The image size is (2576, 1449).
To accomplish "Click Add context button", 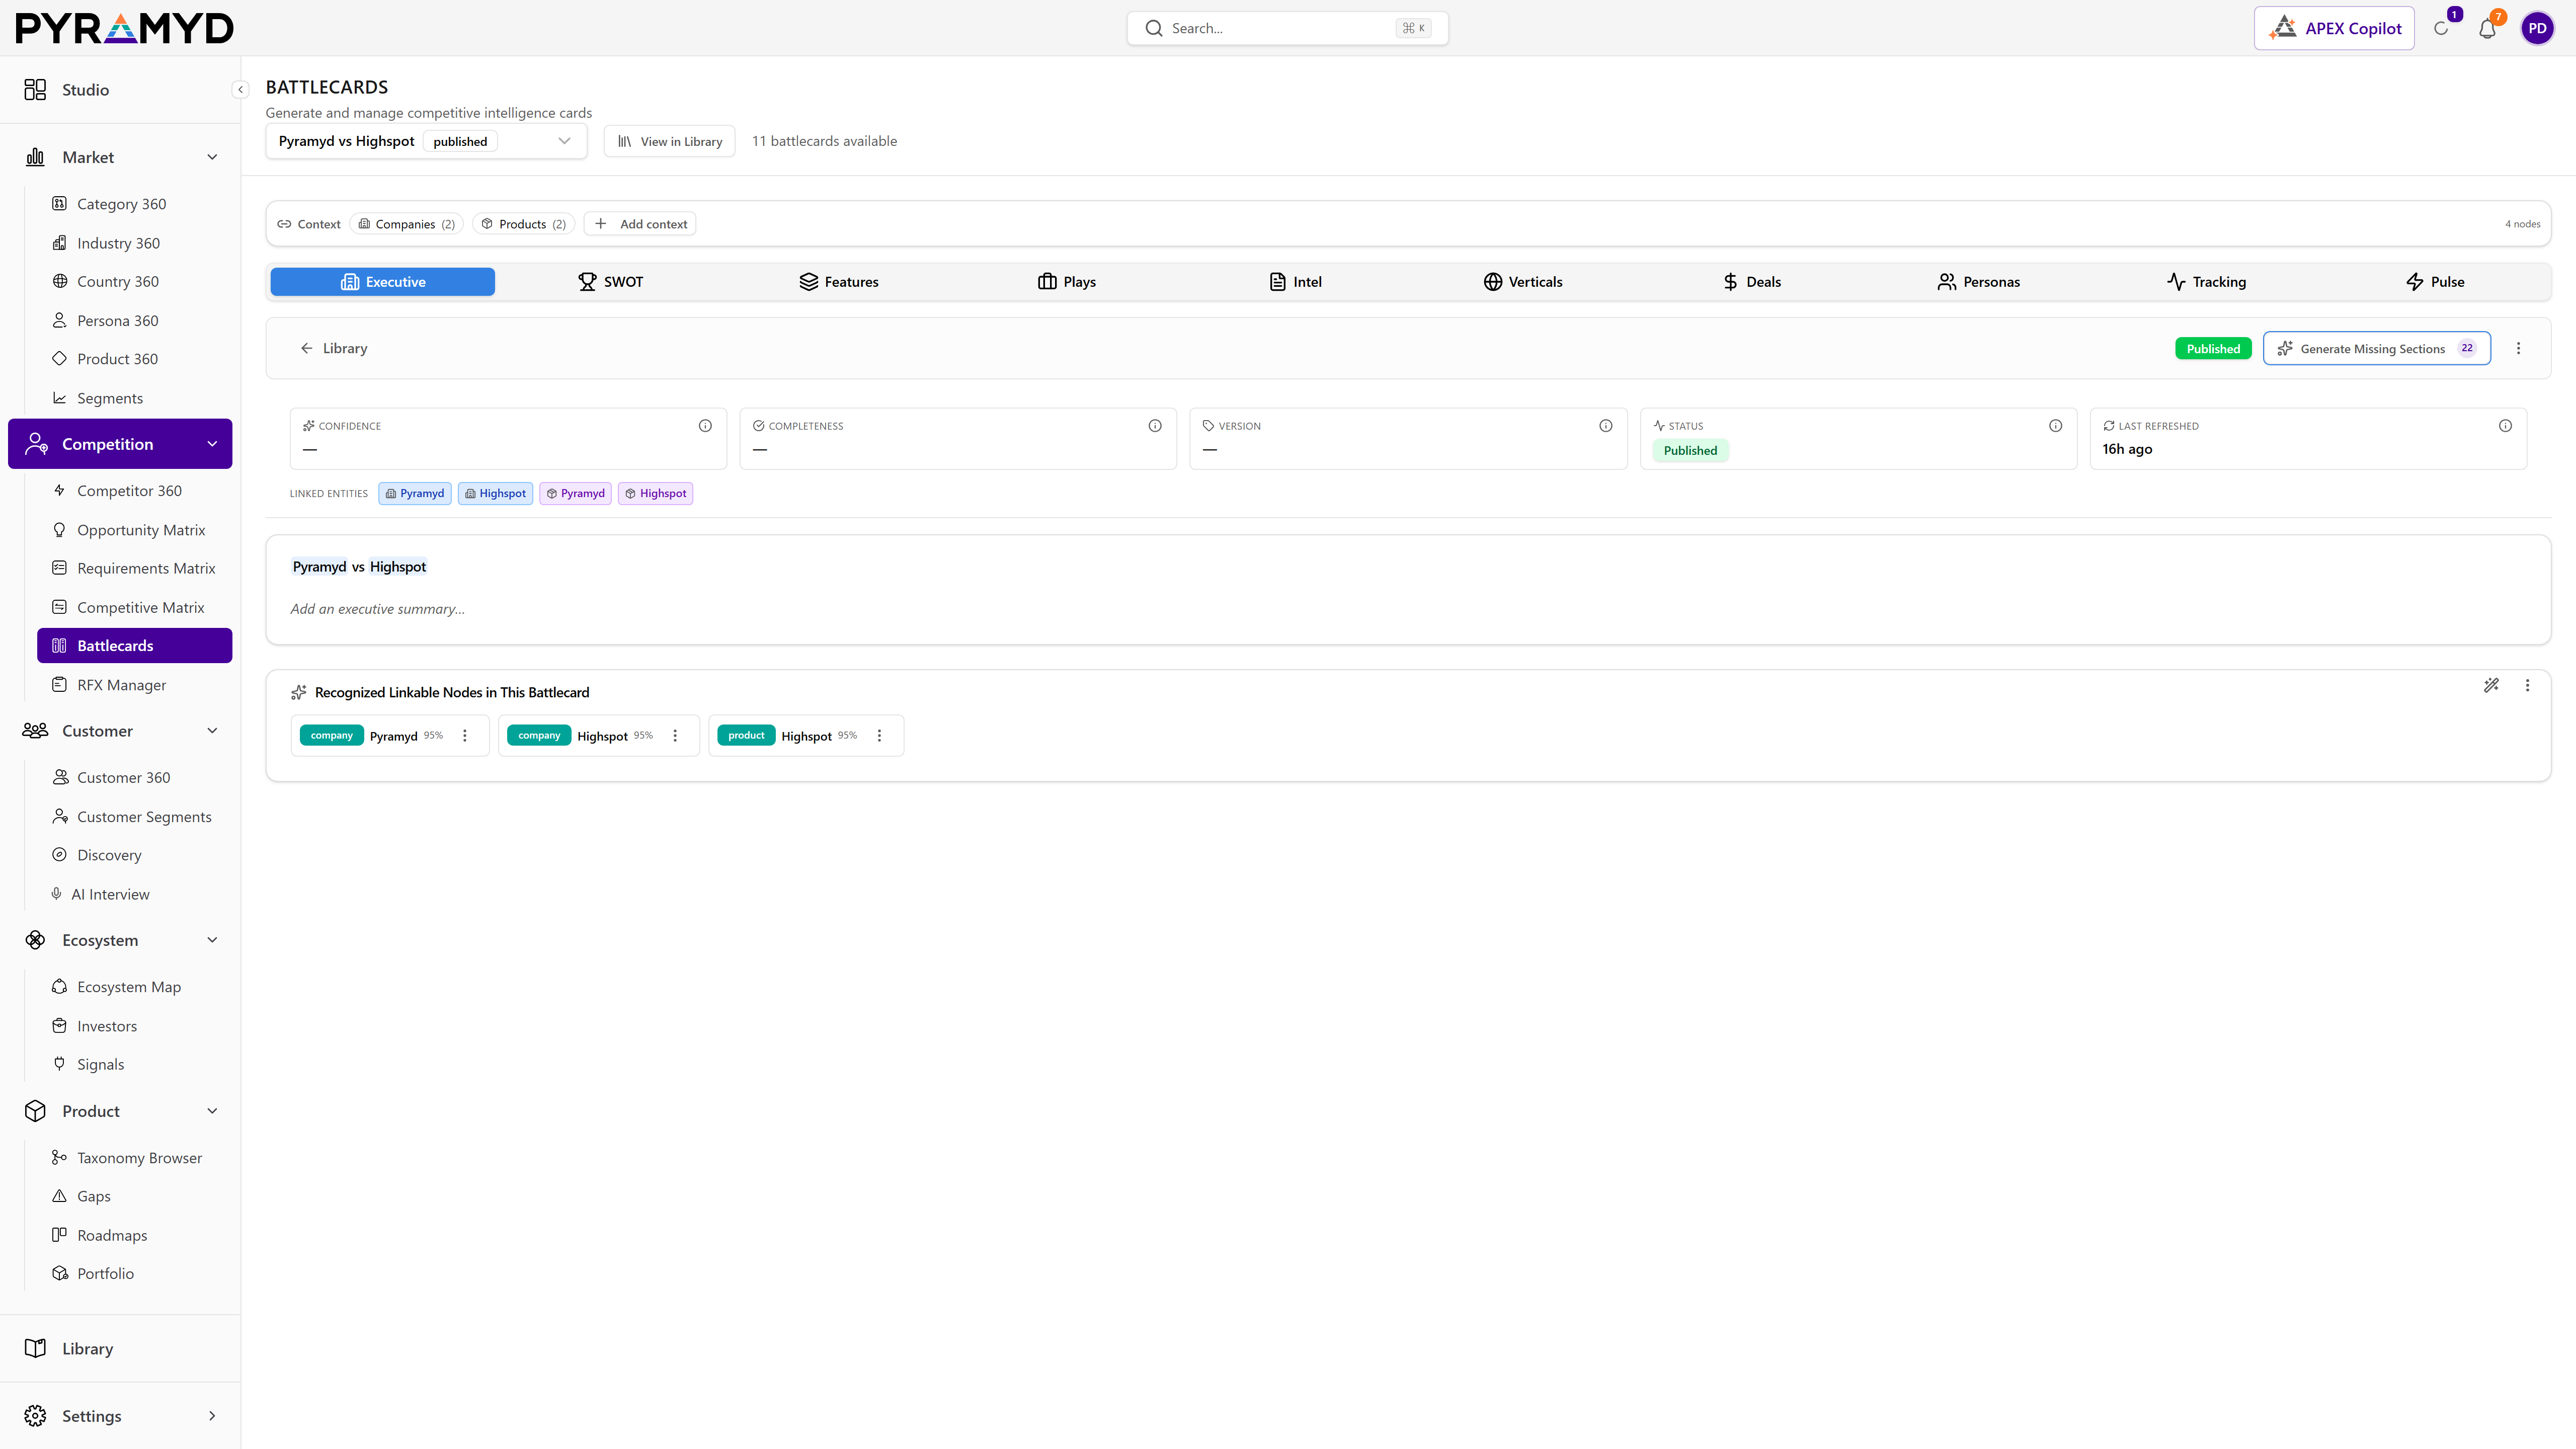I will pyautogui.click(x=640, y=224).
